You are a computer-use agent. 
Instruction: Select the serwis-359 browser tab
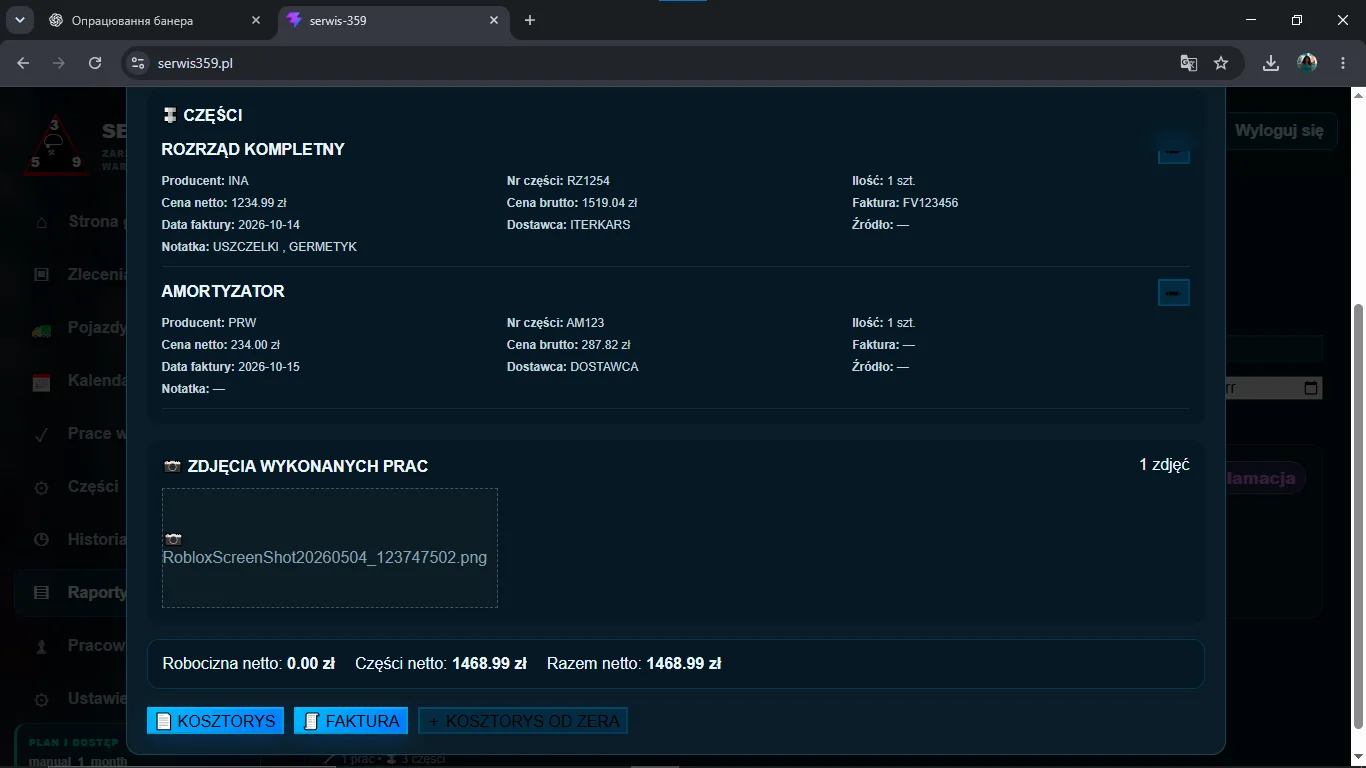tap(395, 21)
